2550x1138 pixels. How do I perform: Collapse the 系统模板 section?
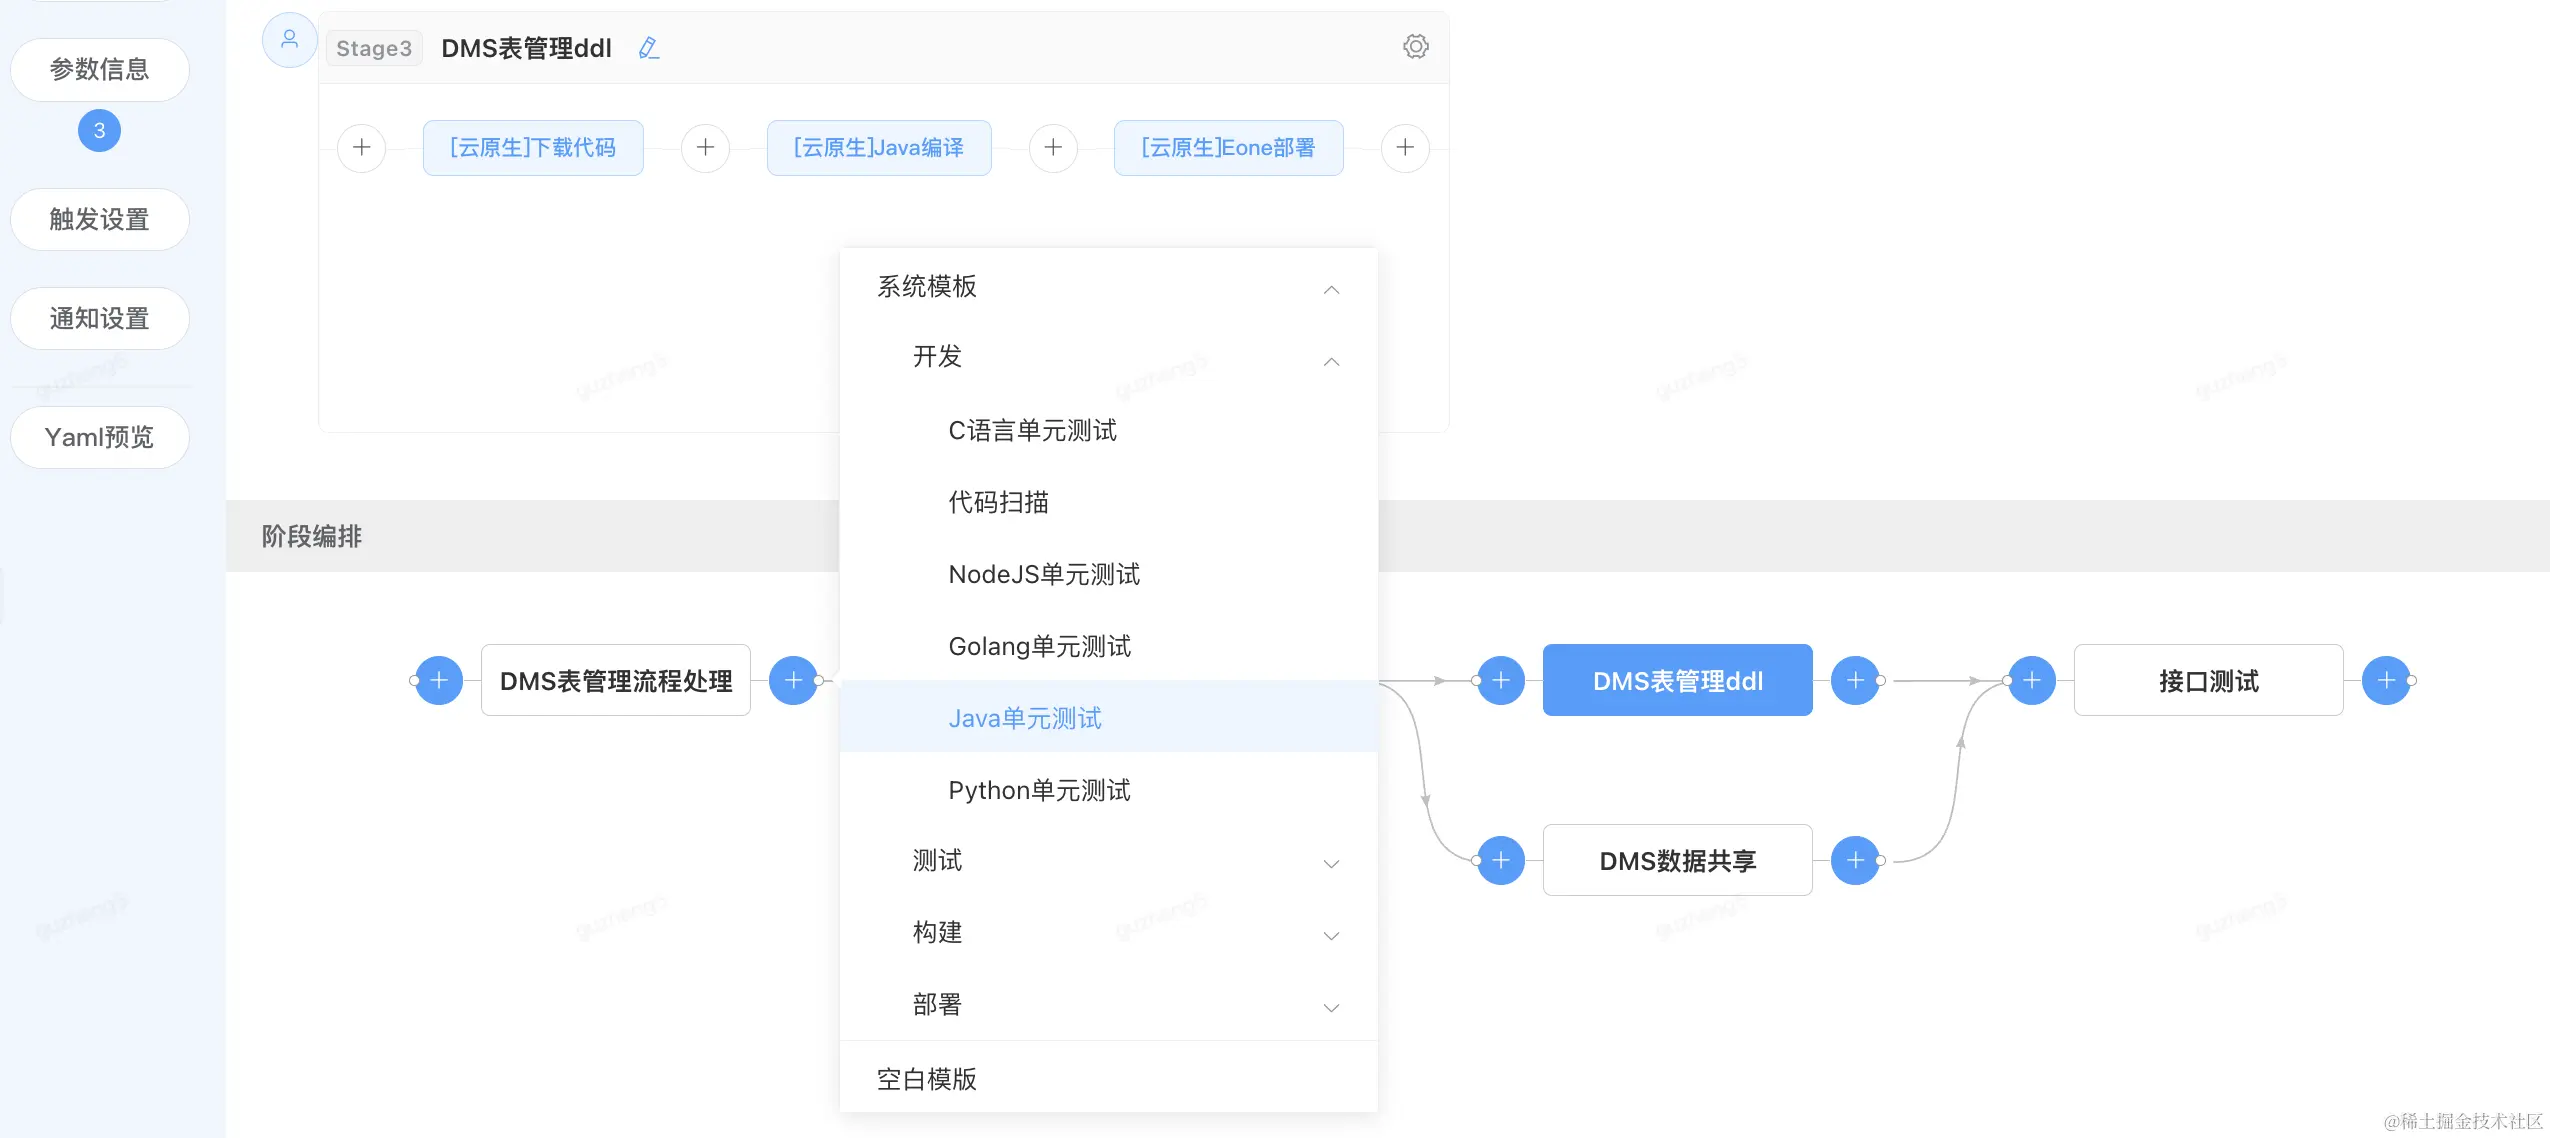(x=1331, y=289)
